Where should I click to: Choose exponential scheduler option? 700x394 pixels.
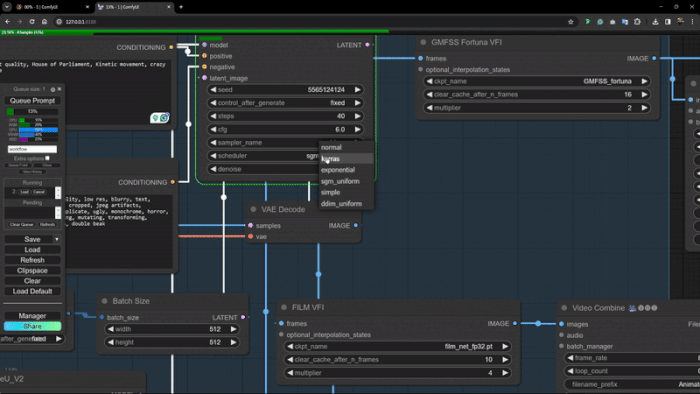[346, 170]
